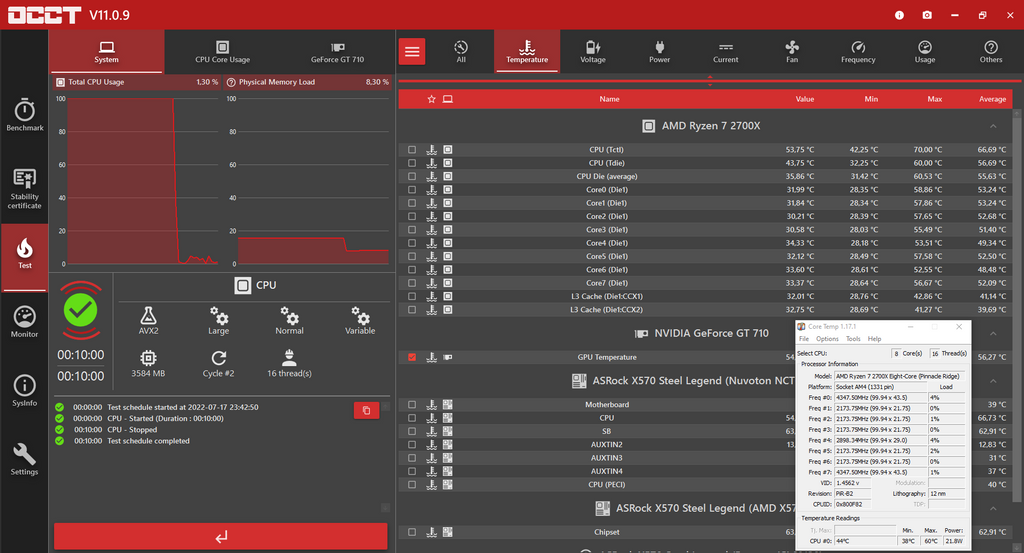Open the Stability certificate page
Viewport: 1024px width, 553px height.
point(24,187)
